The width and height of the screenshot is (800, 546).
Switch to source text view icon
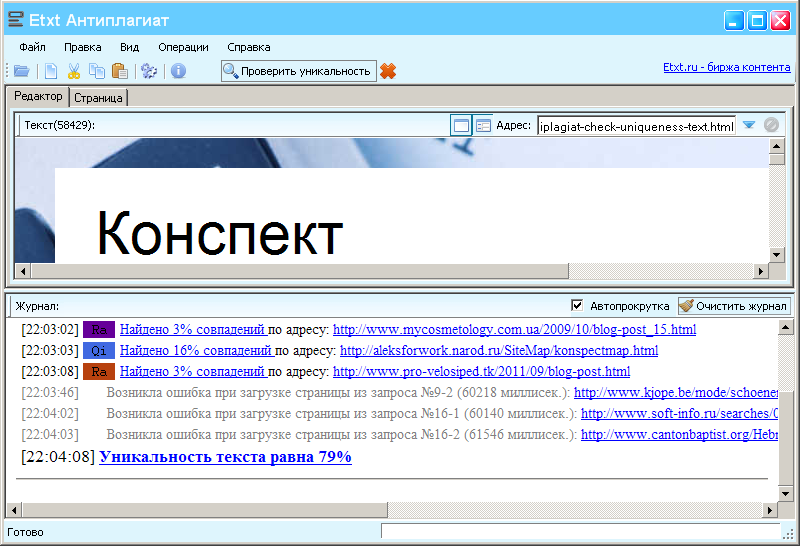483,125
